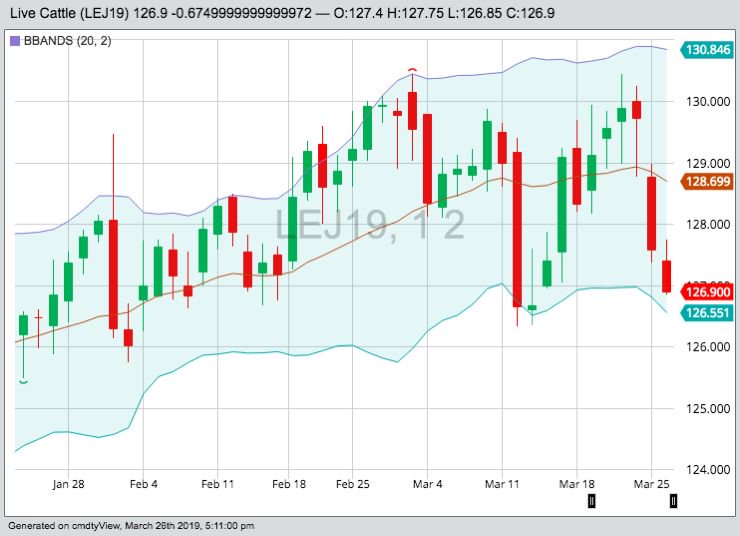Click the orange middle band tag 128.699
740x536 pixels.
point(706,181)
